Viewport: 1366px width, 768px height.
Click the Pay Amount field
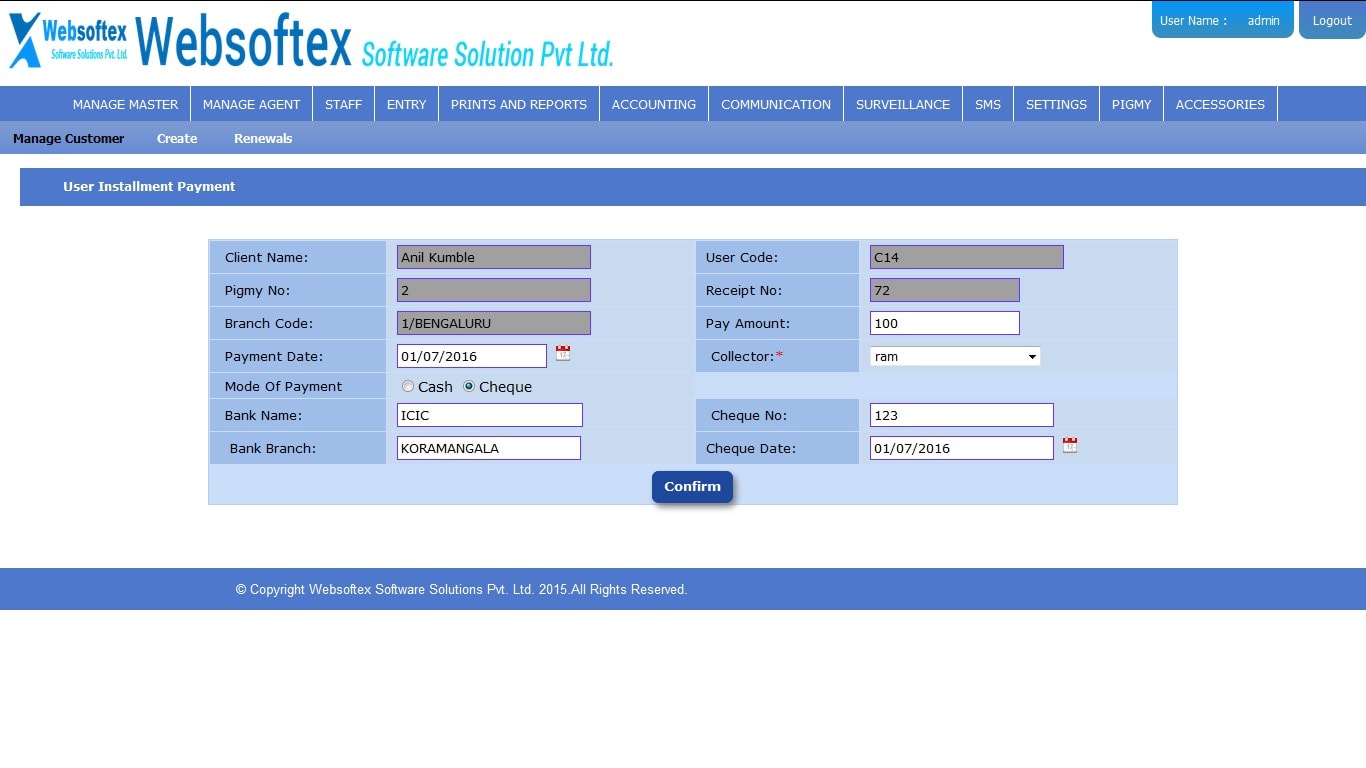pyautogui.click(x=944, y=323)
